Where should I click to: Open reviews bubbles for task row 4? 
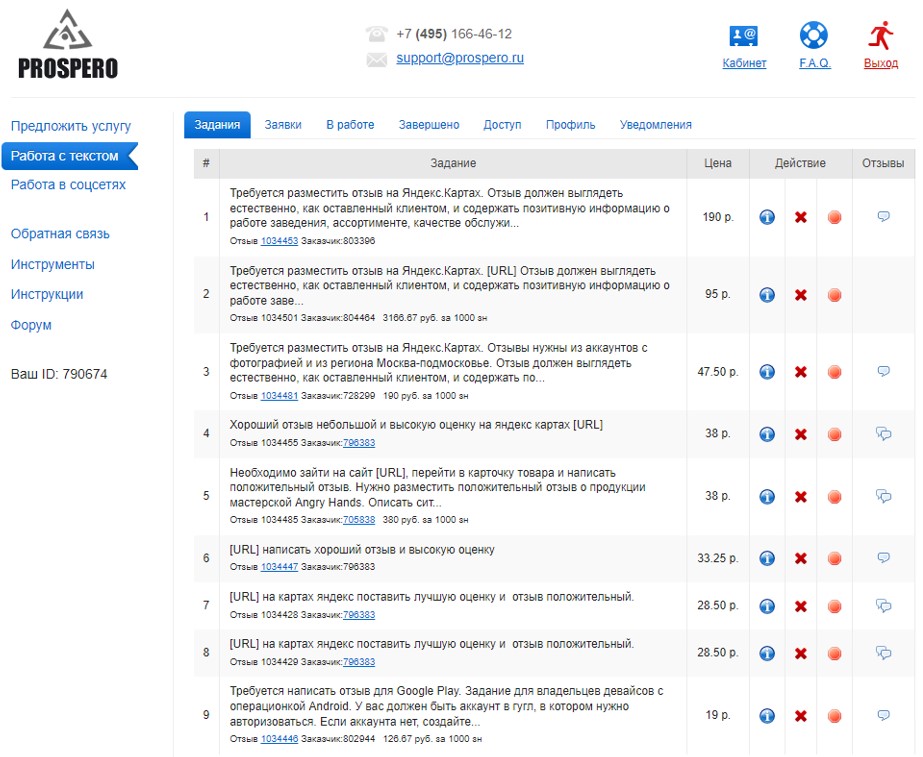(x=883, y=434)
